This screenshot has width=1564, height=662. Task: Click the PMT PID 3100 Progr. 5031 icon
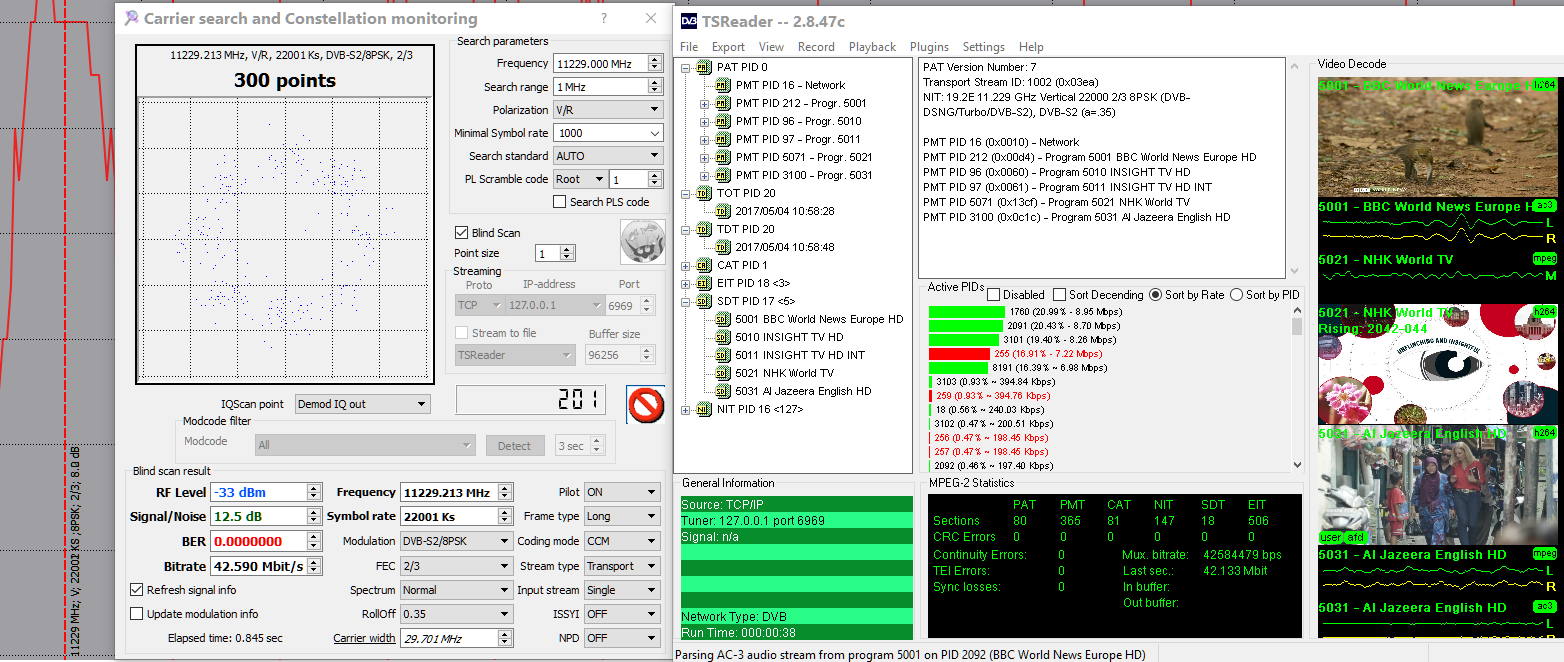click(723, 175)
